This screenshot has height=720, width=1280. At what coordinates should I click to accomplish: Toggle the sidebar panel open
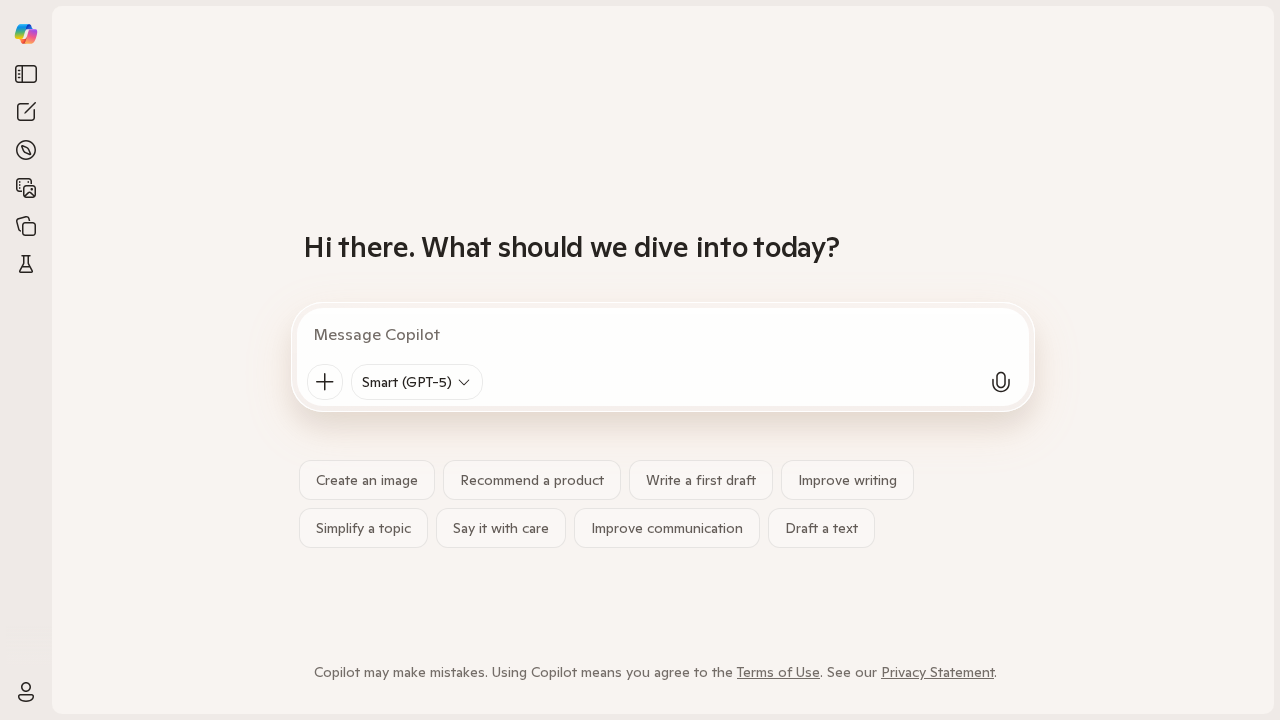(x=26, y=74)
